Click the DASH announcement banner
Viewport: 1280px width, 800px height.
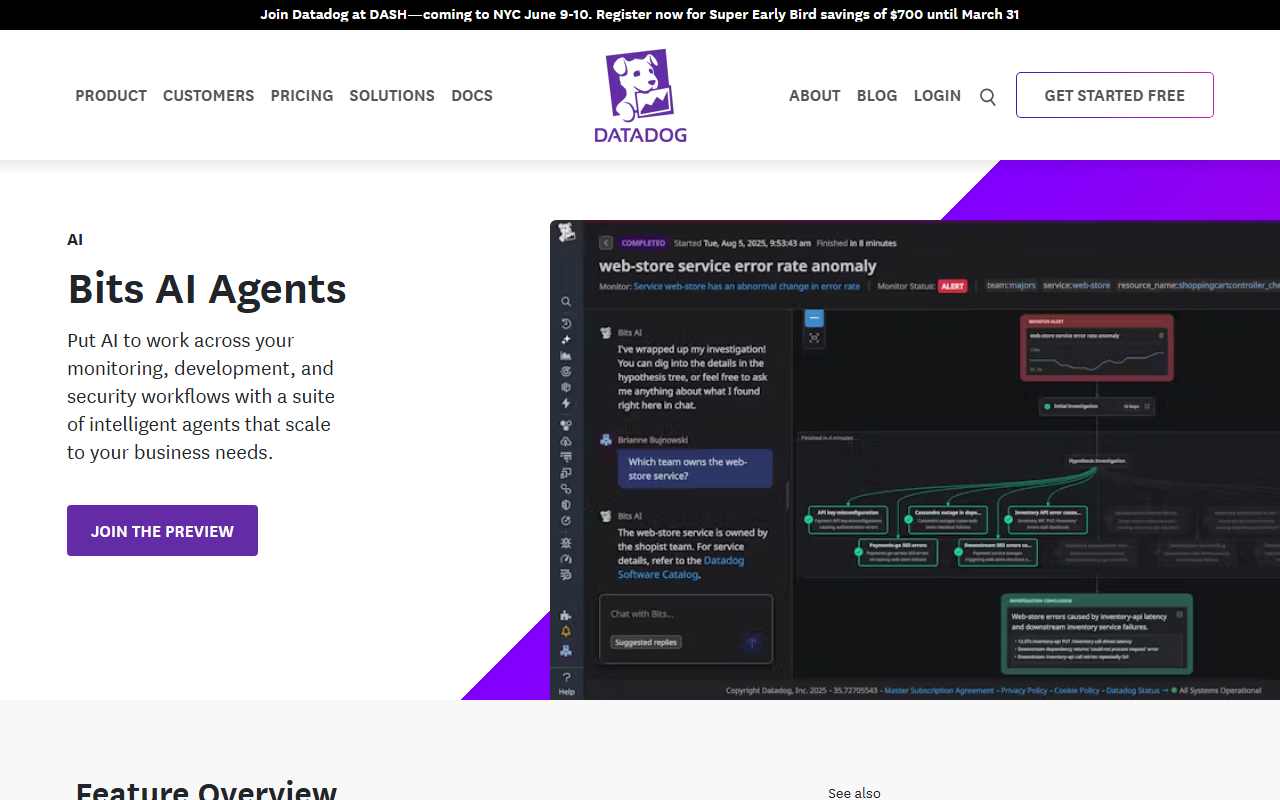(640, 15)
